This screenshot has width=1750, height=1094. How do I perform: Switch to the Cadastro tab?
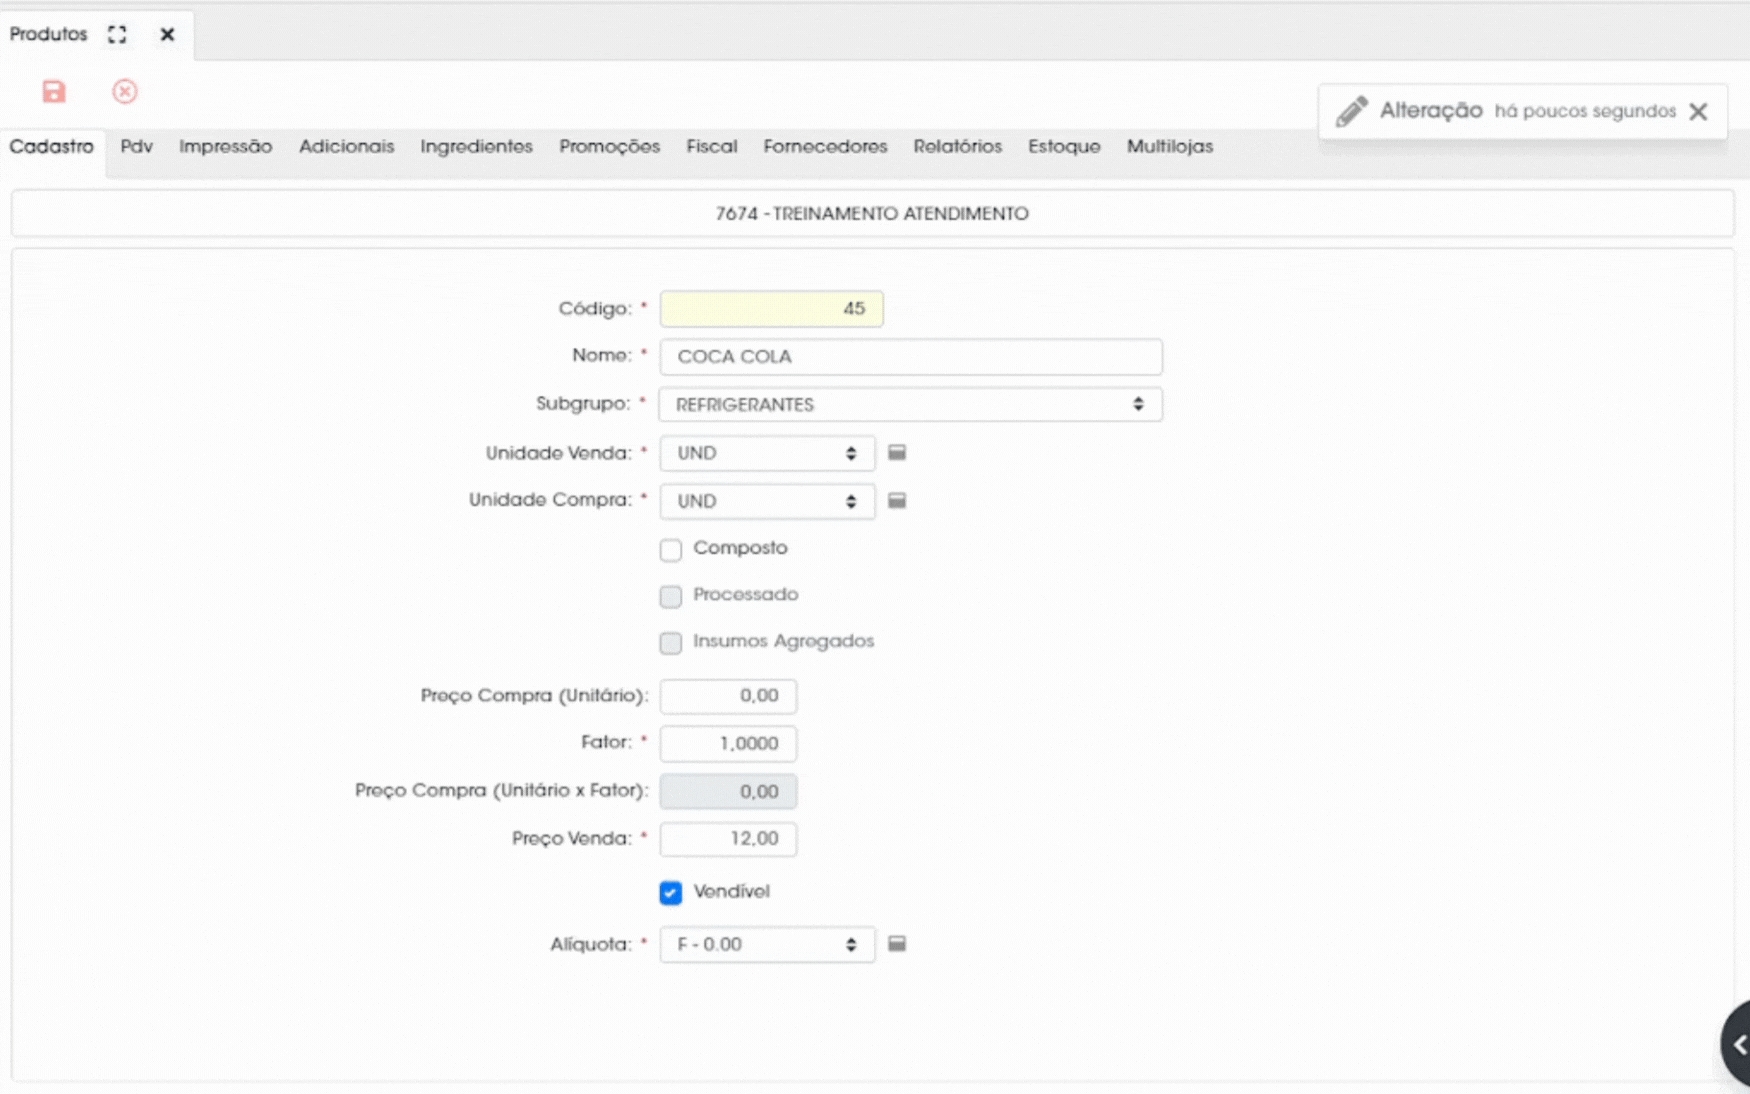pyautogui.click(x=52, y=147)
